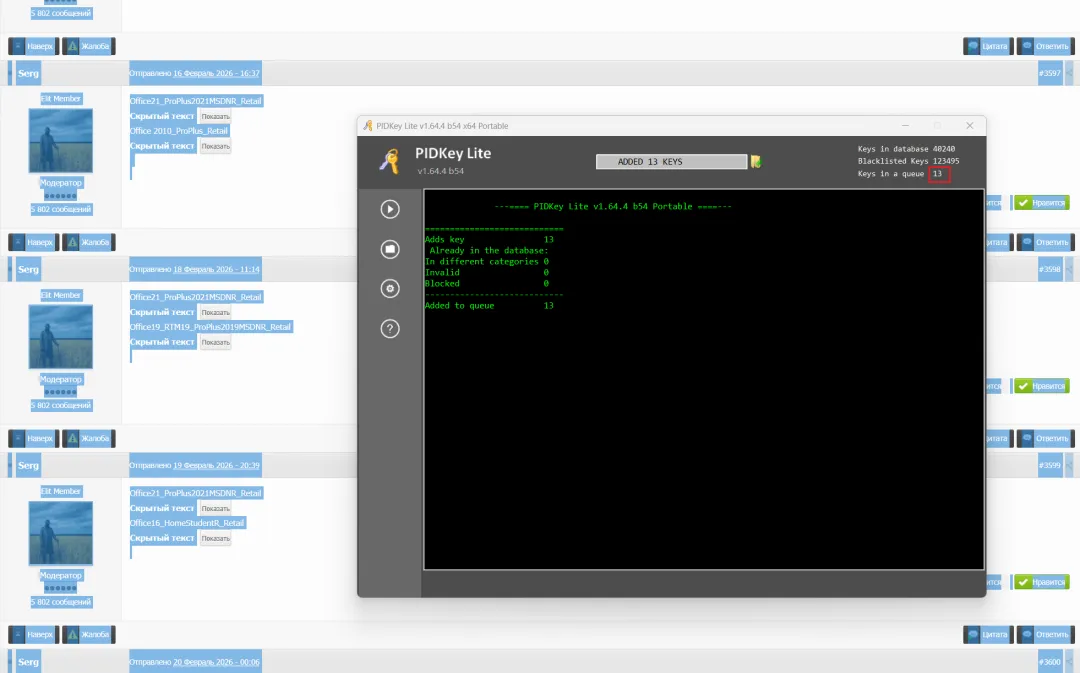This screenshot has height=673, width=1080.
Task: Open date link 20 Февраль 2026 - 00:06
Action: pos(216,662)
